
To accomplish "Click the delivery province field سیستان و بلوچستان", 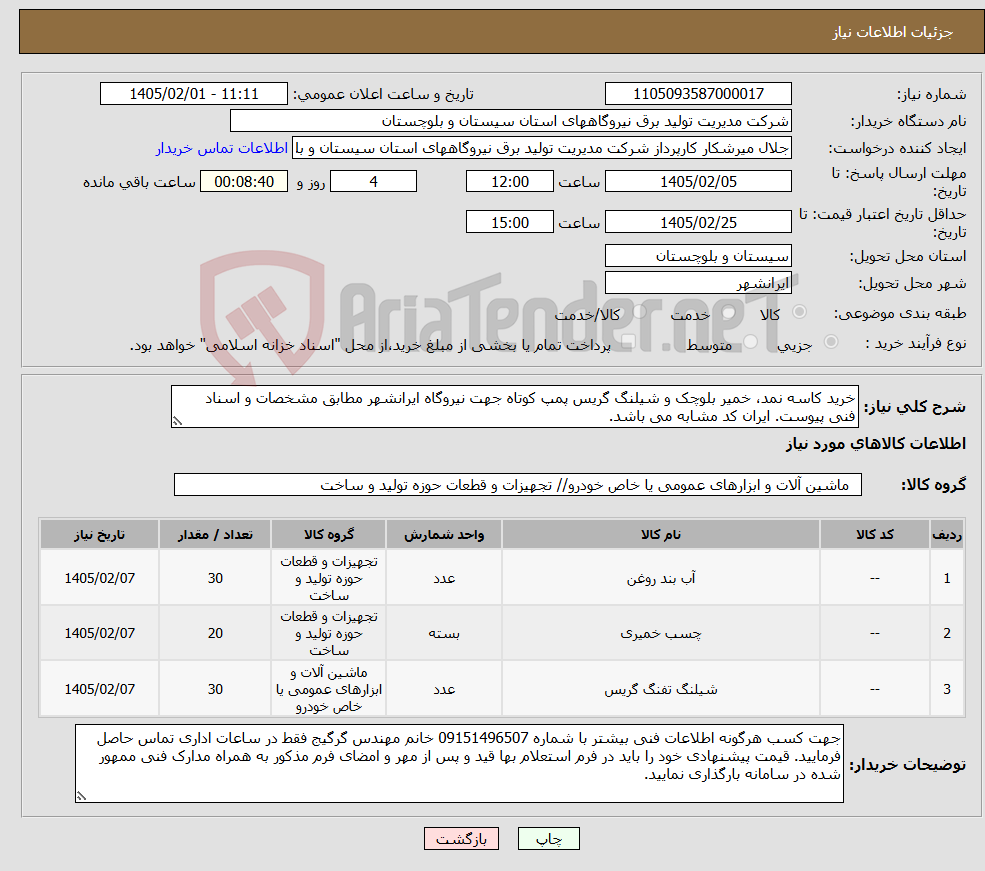I will pyautogui.click(x=698, y=256).
